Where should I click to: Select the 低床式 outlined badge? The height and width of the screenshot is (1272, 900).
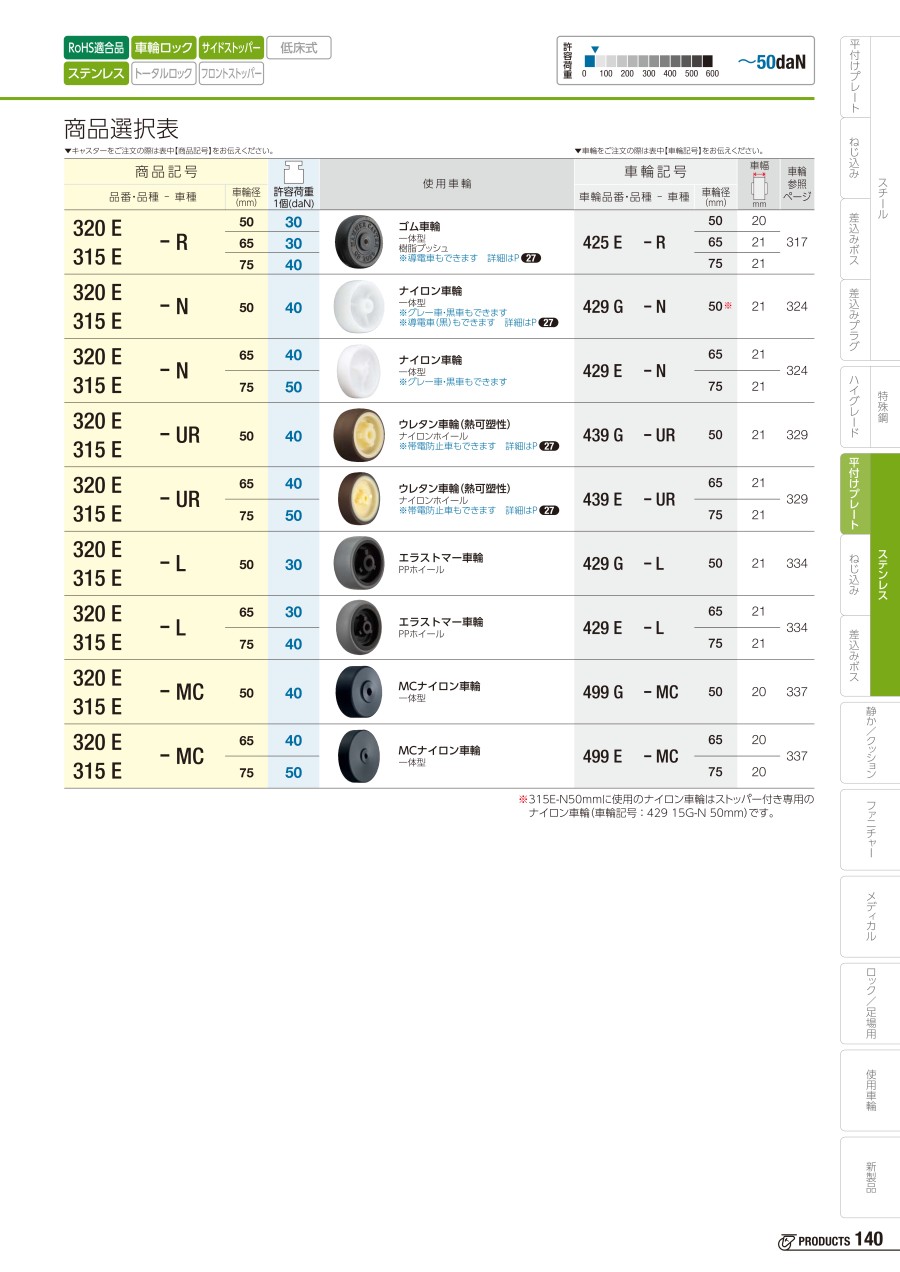pos(298,47)
